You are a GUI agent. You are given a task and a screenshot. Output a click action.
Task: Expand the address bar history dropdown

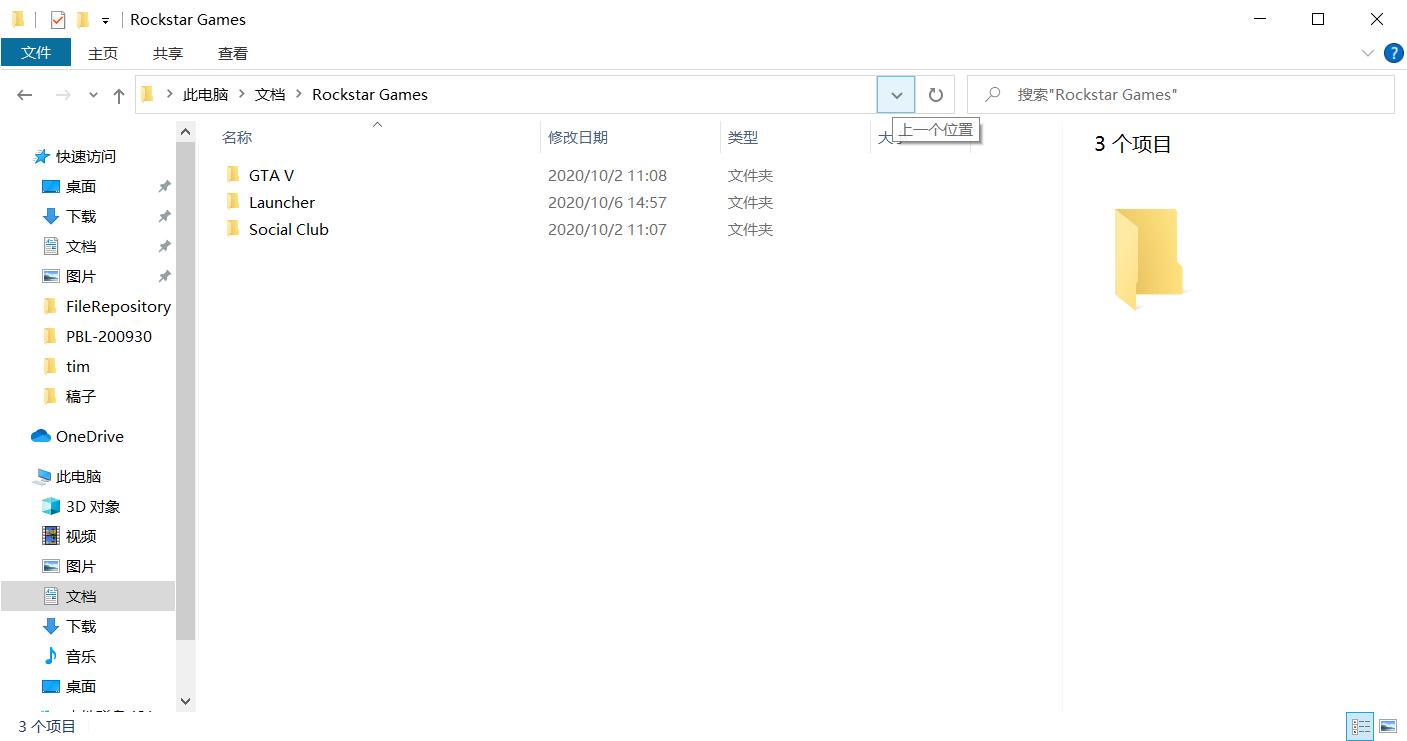pyautogui.click(x=896, y=95)
